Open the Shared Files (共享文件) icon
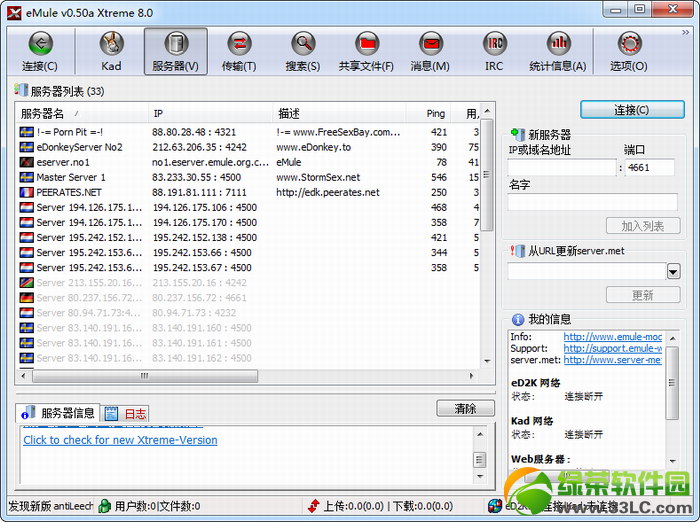 [x=367, y=43]
